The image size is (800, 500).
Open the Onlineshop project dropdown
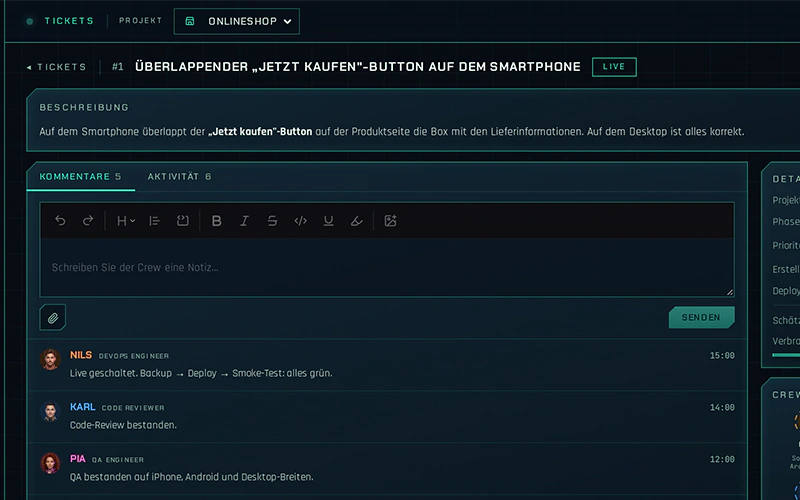click(236, 21)
